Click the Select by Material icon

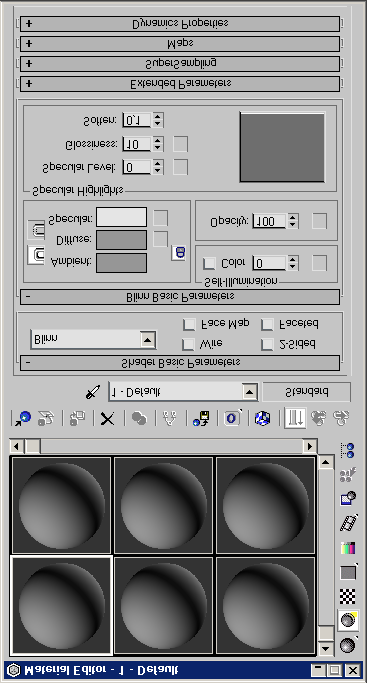[x=348, y=475]
